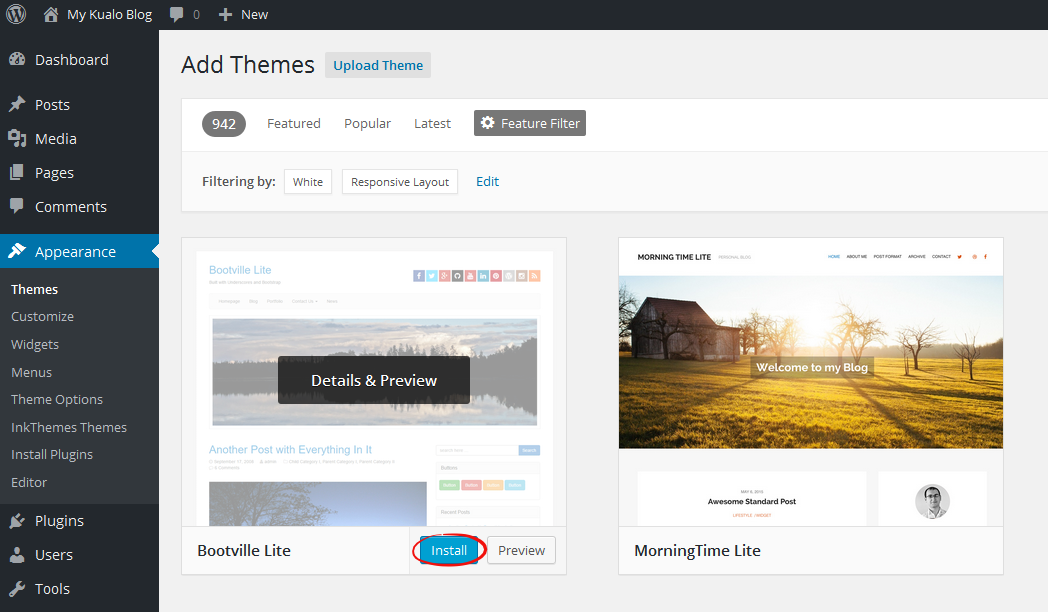
Task: Click the Plugins plug icon
Action: [x=17, y=520]
